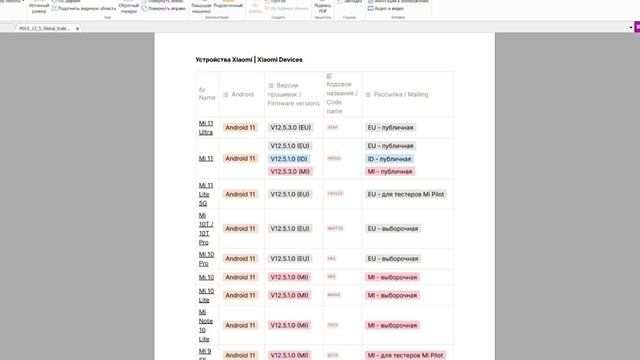Click the blue V12.5.1.0 (ID) firmware tag

pyautogui.click(x=289, y=159)
